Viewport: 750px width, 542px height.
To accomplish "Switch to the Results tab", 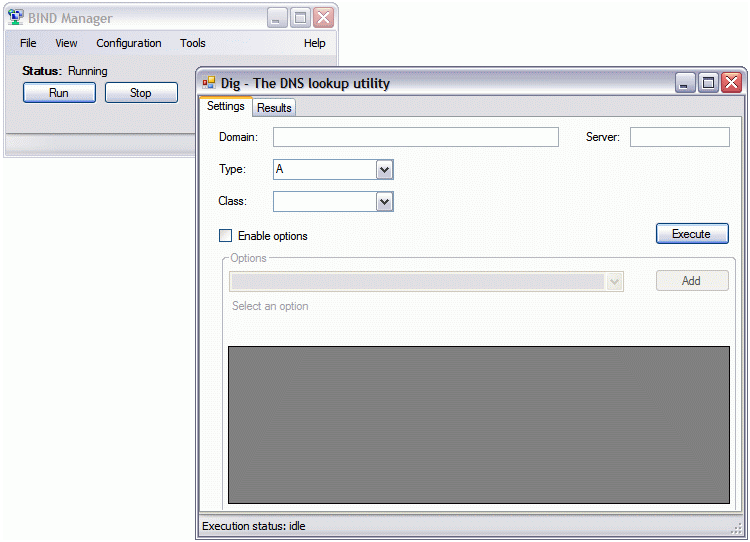I will pyautogui.click(x=274, y=108).
